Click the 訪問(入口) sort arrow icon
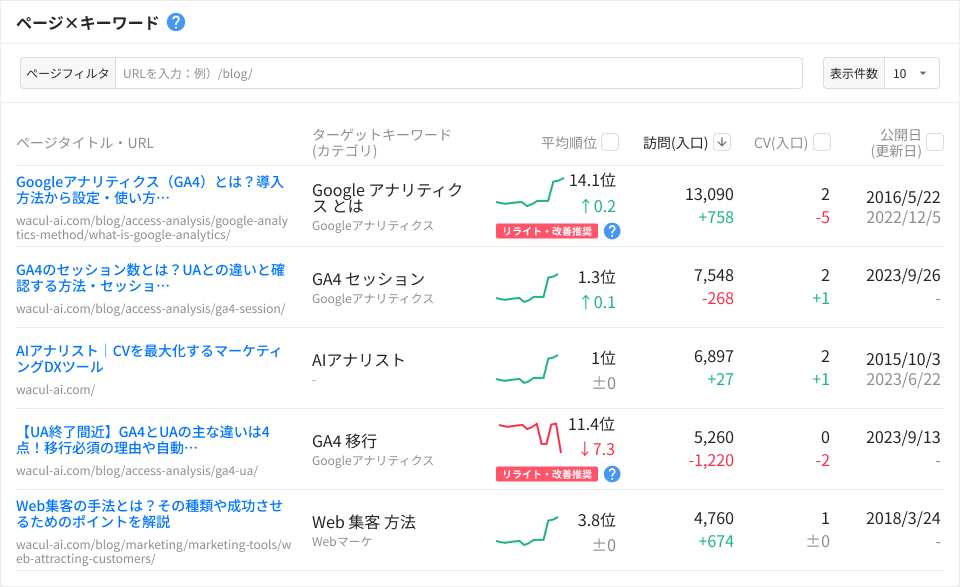 pyautogui.click(x=722, y=143)
